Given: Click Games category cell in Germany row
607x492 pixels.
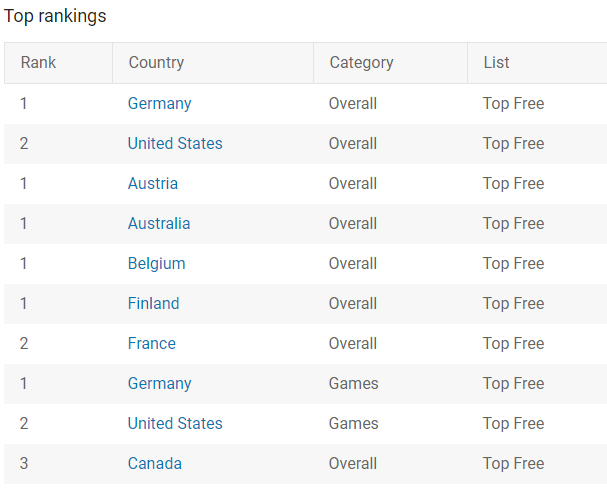Looking at the screenshot, I should point(353,384).
